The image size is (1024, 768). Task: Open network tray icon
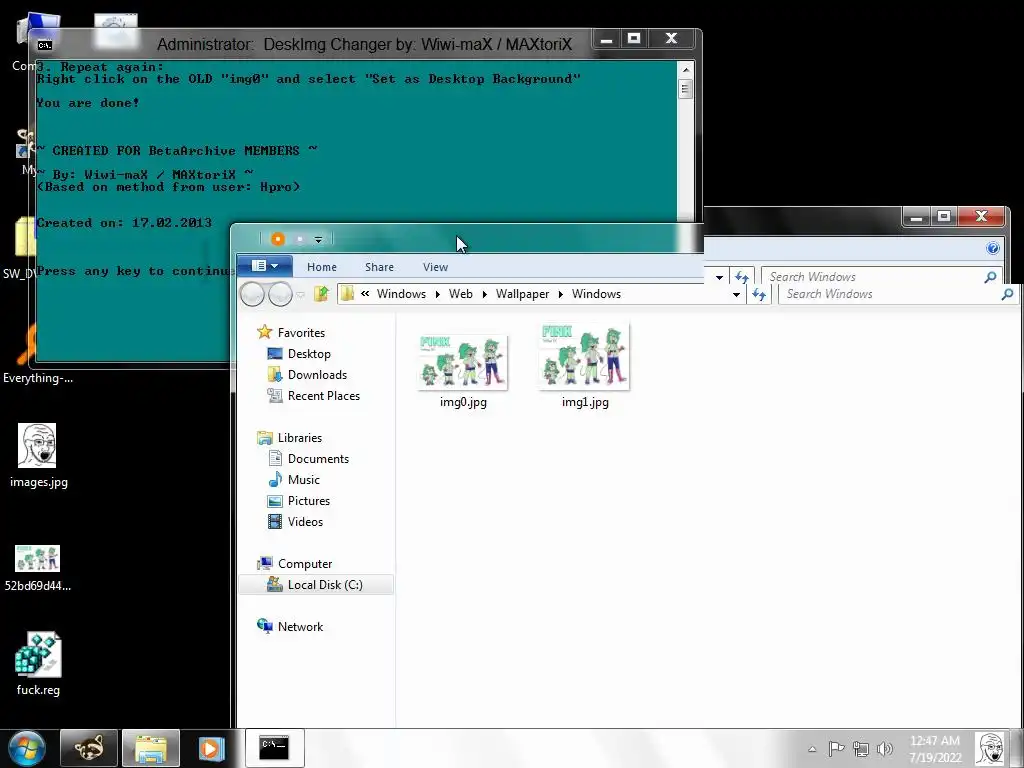861,749
